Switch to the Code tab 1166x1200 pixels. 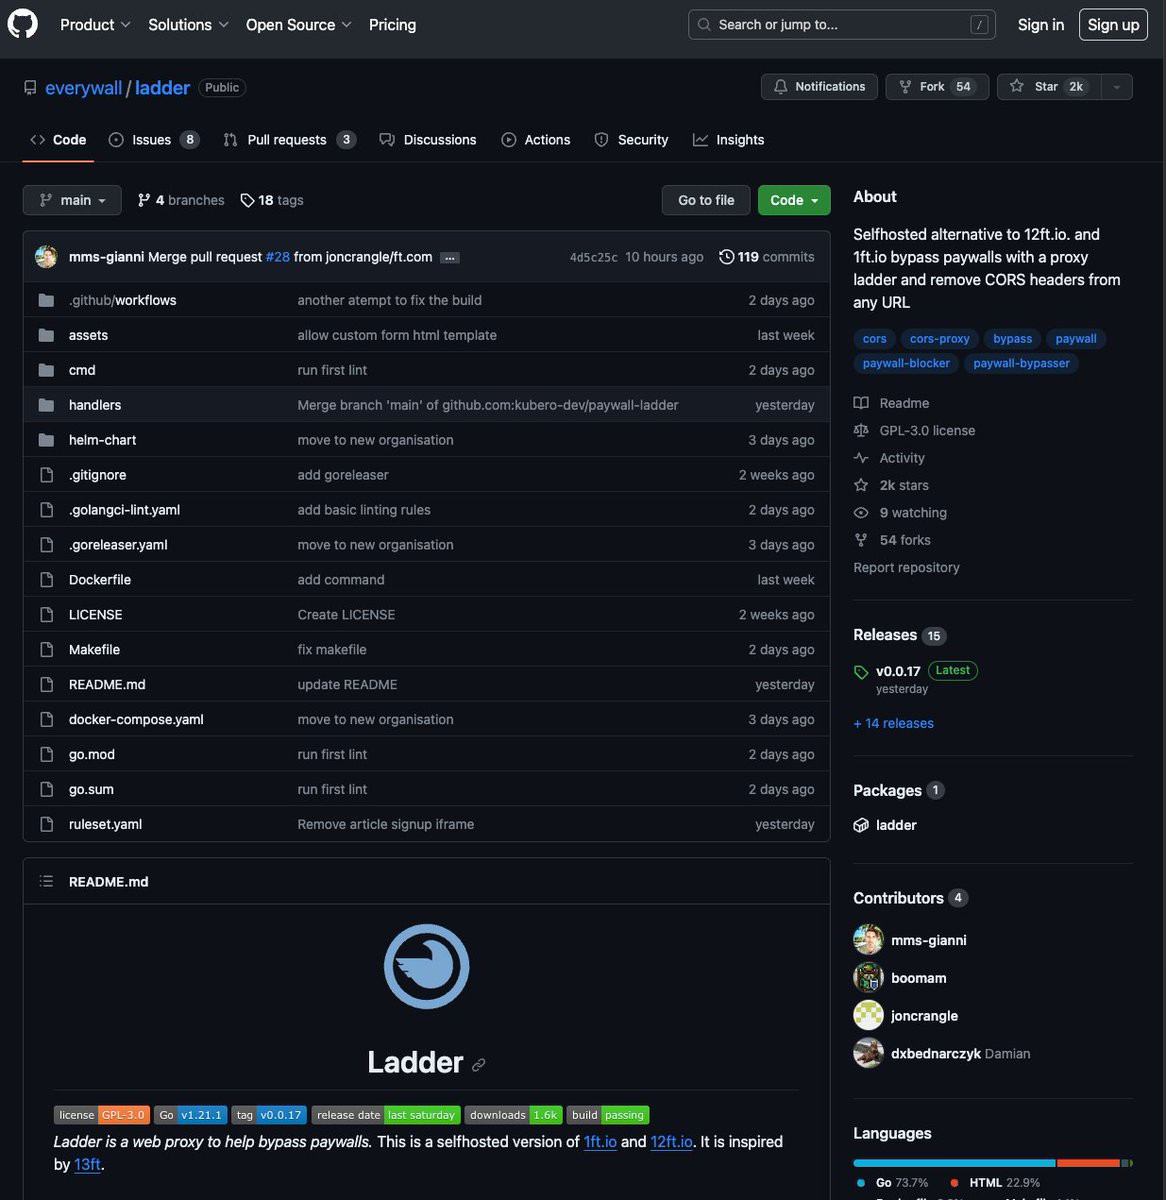58,140
